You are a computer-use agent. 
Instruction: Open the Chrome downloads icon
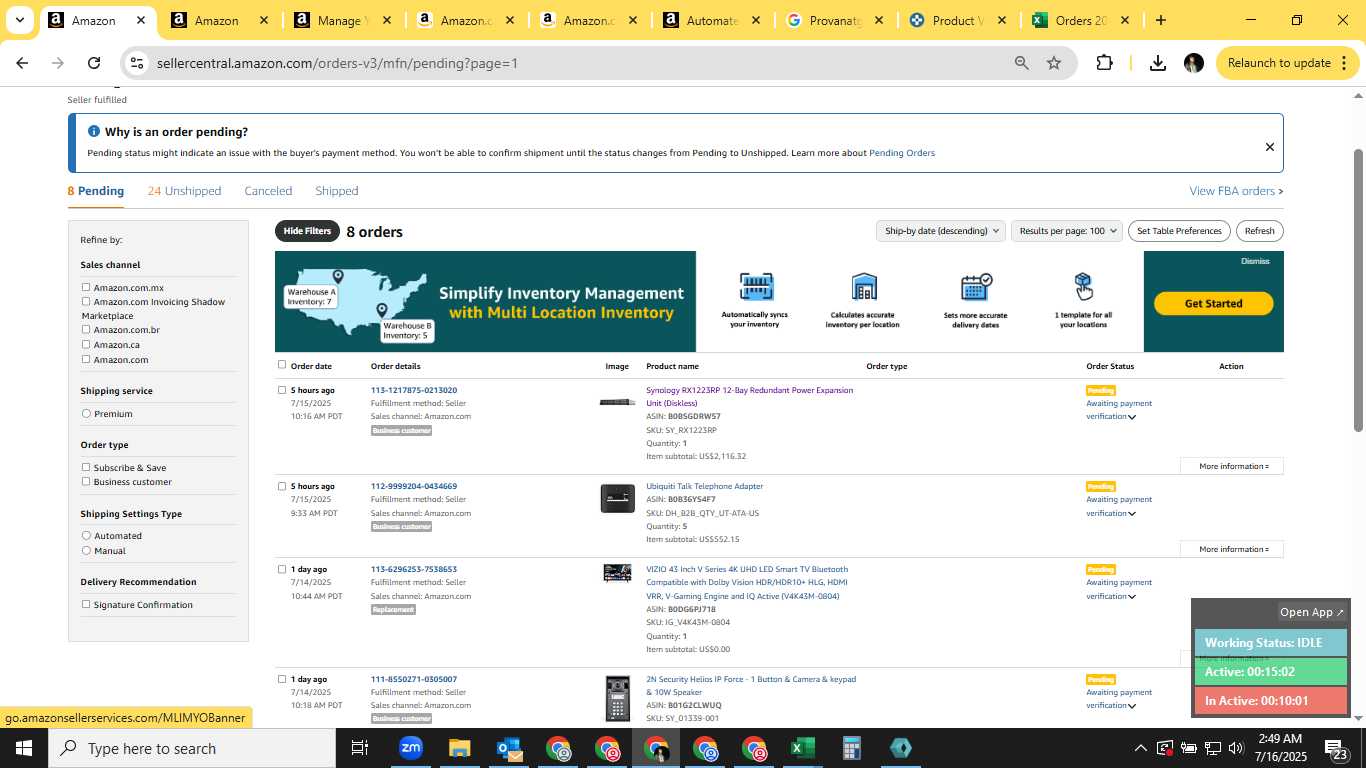[x=1158, y=63]
